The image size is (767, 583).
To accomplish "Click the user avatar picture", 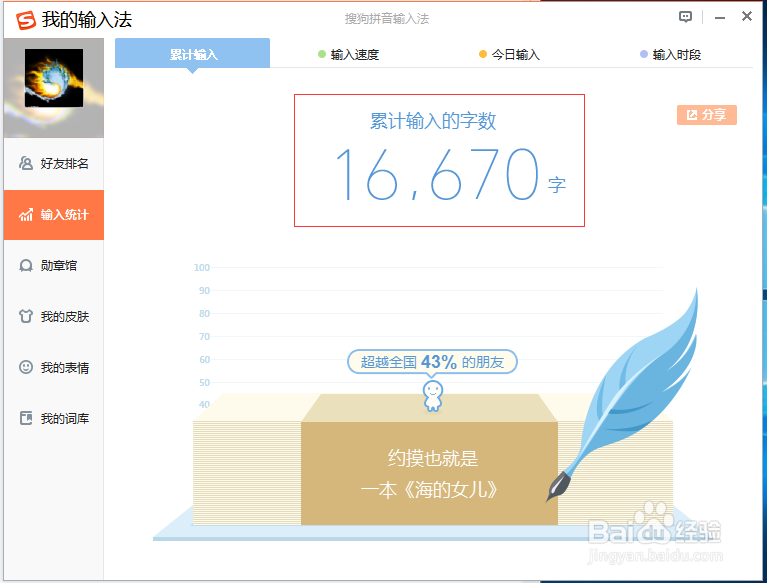I will pyautogui.click(x=54, y=78).
